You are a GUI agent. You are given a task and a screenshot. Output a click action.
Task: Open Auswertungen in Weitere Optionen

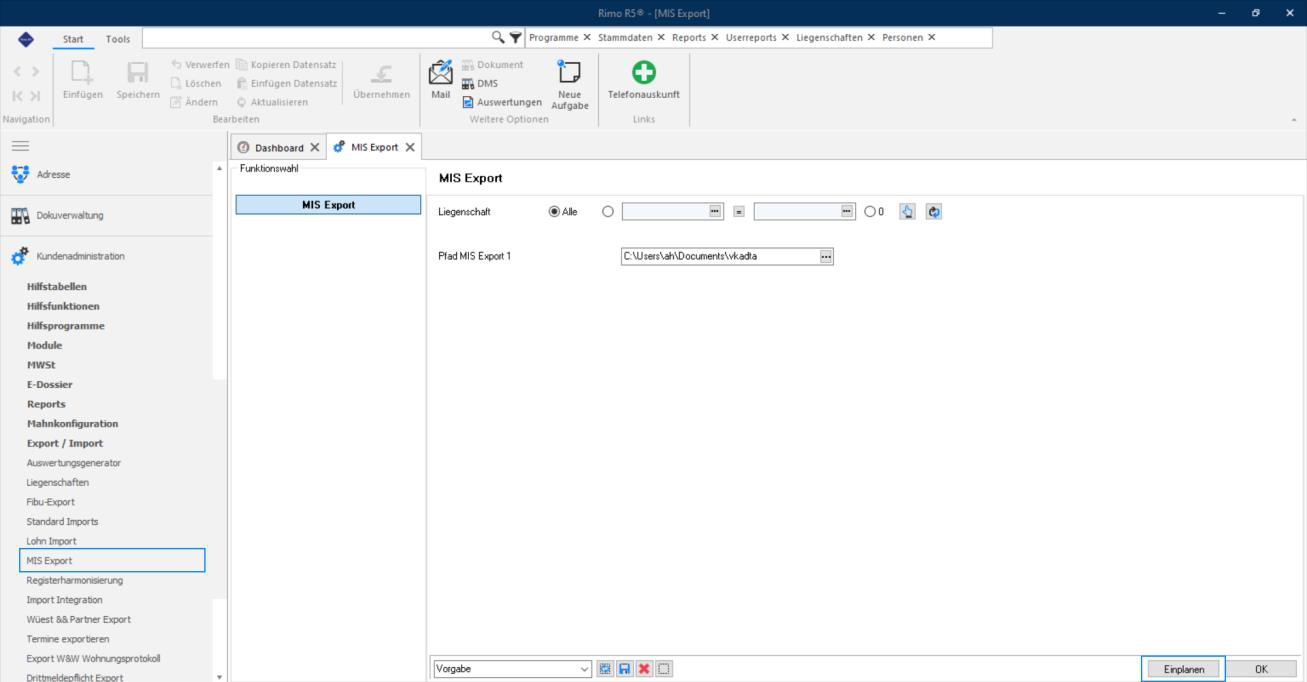tap(502, 101)
